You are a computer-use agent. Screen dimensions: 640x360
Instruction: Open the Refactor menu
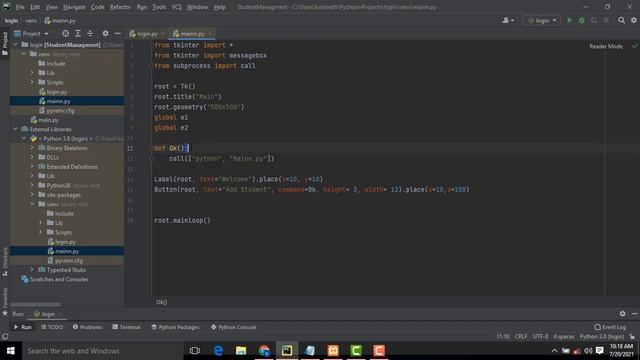click(120, 7)
